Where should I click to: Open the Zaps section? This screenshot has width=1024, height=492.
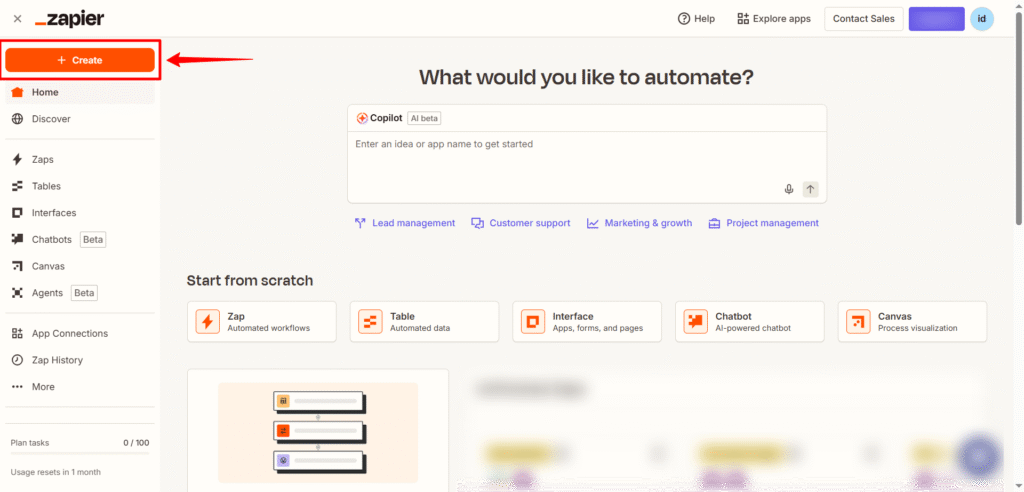pyautogui.click(x=80, y=159)
